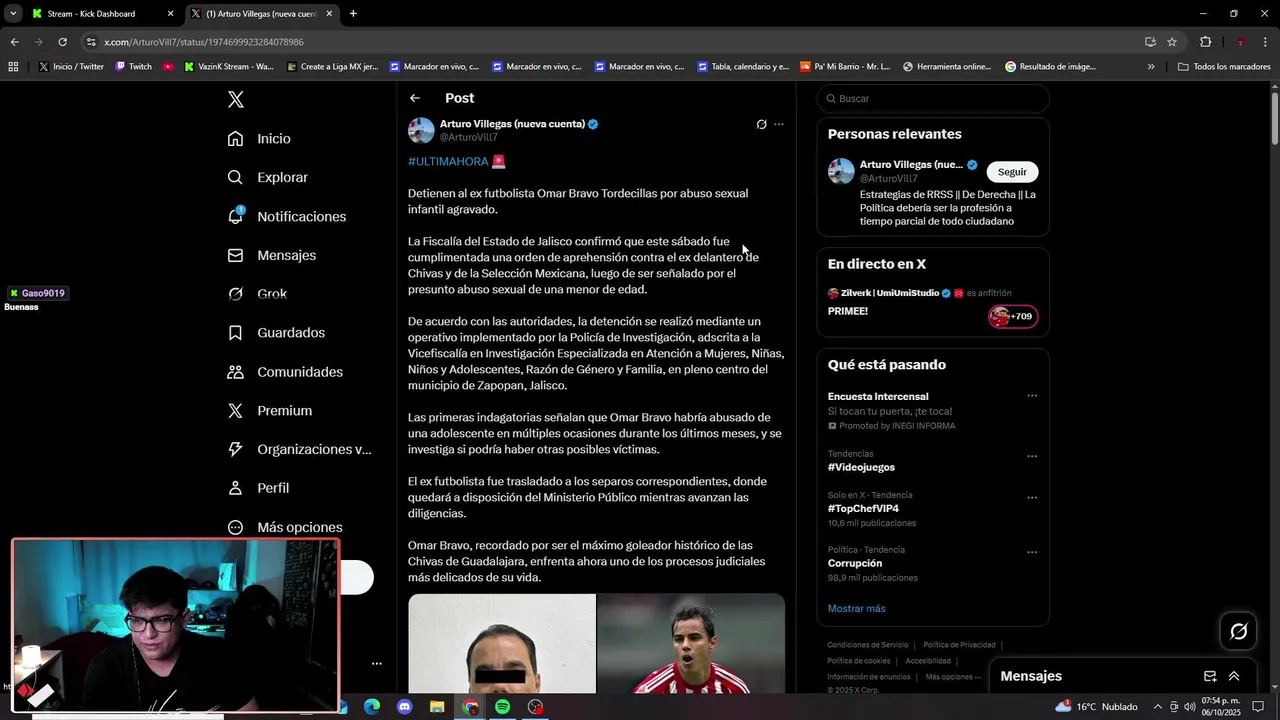The height and width of the screenshot is (720, 1280).
Task: Reload the page in Chrome
Action: pos(62,42)
